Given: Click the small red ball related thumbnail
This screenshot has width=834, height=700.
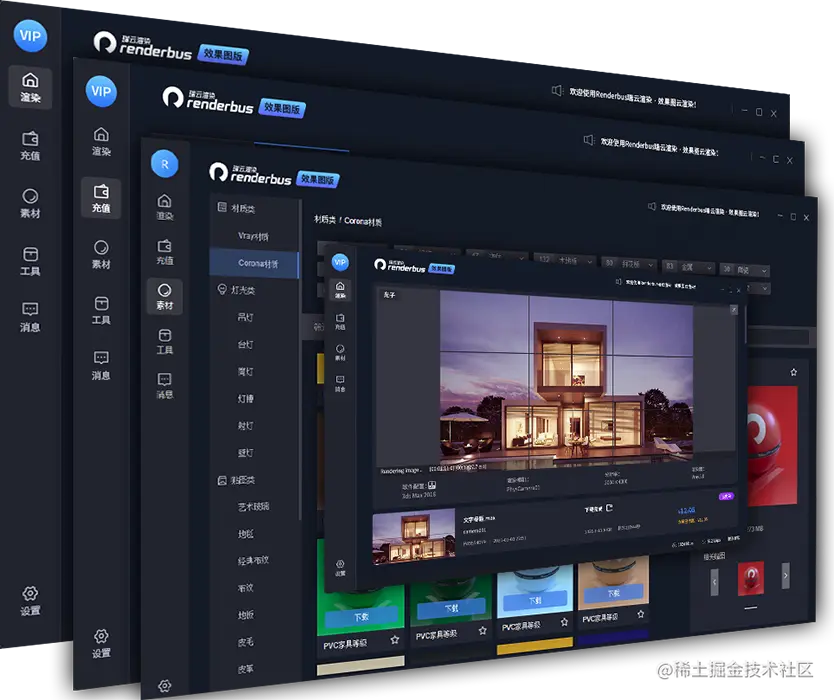Looking at the screenshot, I should point(750,579).
